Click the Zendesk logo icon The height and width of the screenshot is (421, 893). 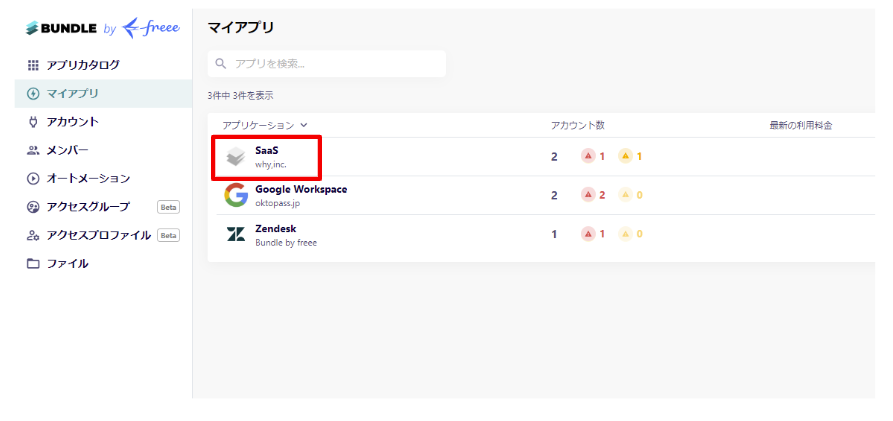[236, 234]
